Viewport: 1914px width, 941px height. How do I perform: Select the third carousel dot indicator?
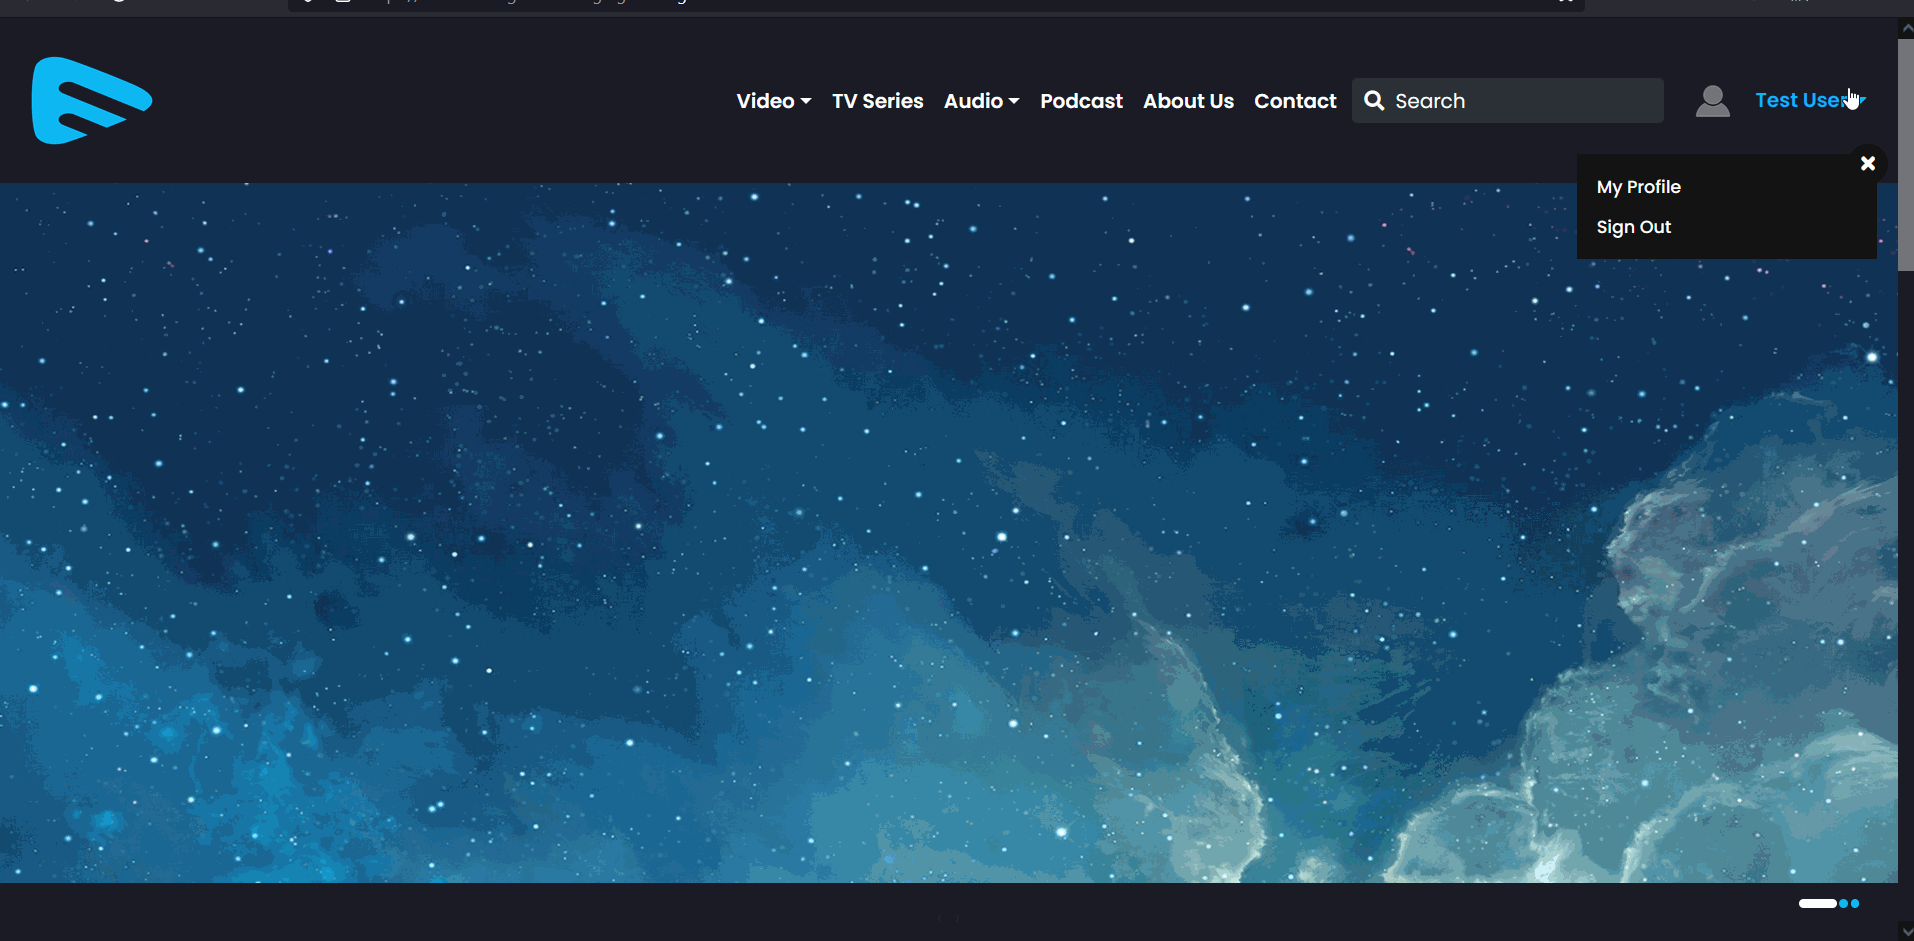tap(1855, 904)
